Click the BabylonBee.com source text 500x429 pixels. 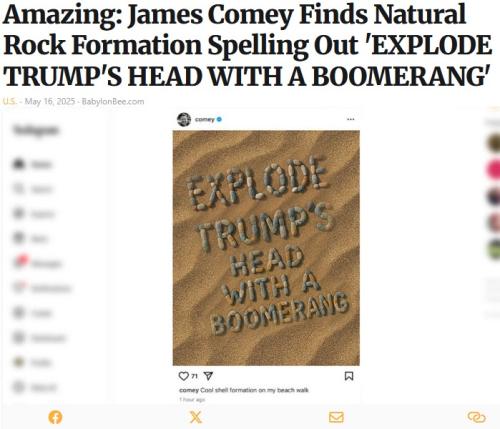[113, 101]
